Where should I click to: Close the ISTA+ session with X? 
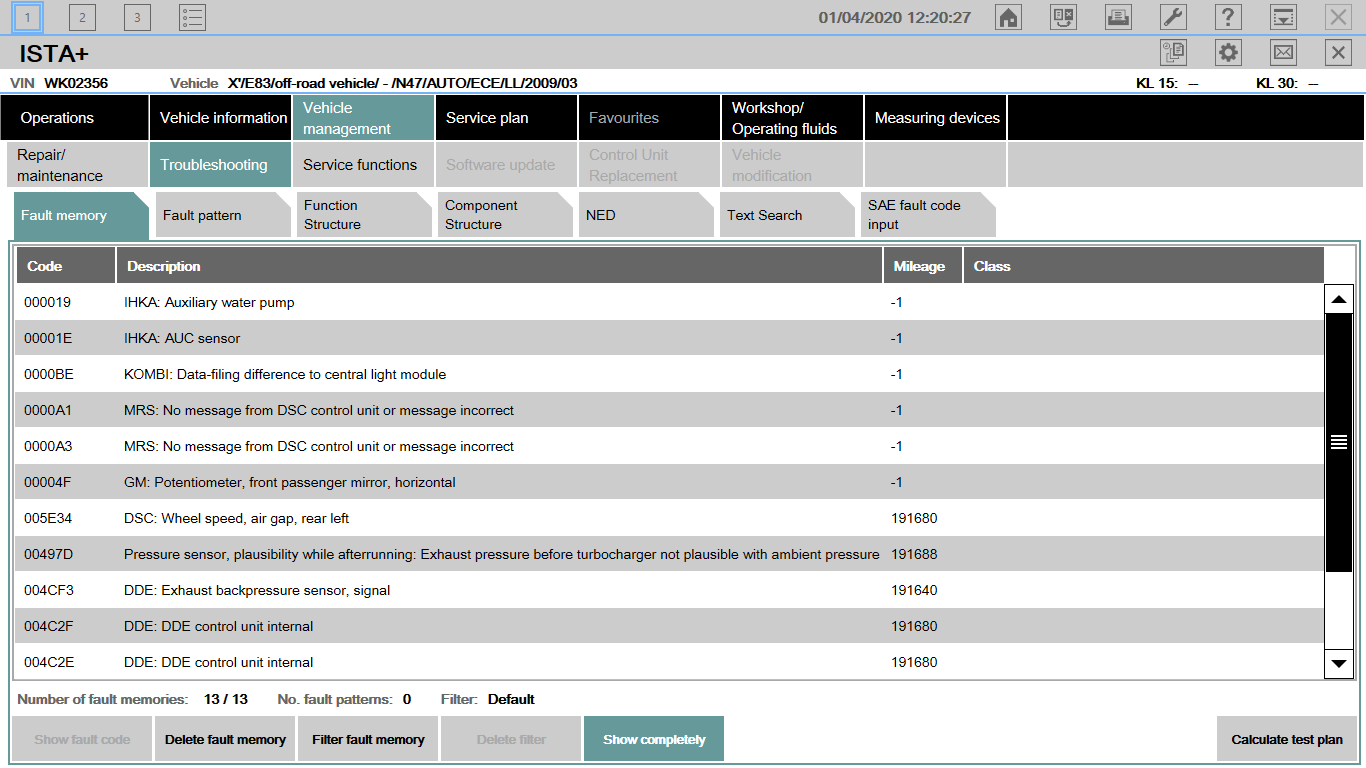point(1338,53)
